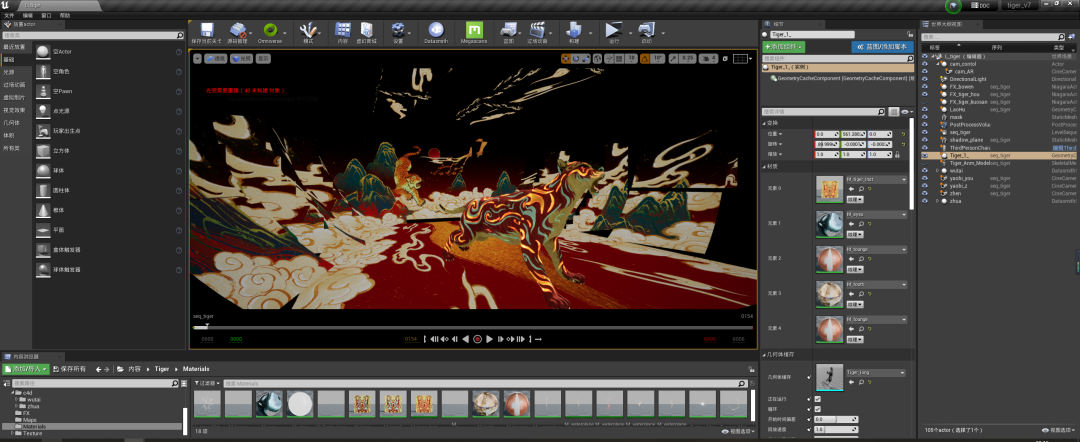This screenshot has height=442, width=1080.
Task: Open the Omniverse toolbar icon
Action: coord(270,30)
